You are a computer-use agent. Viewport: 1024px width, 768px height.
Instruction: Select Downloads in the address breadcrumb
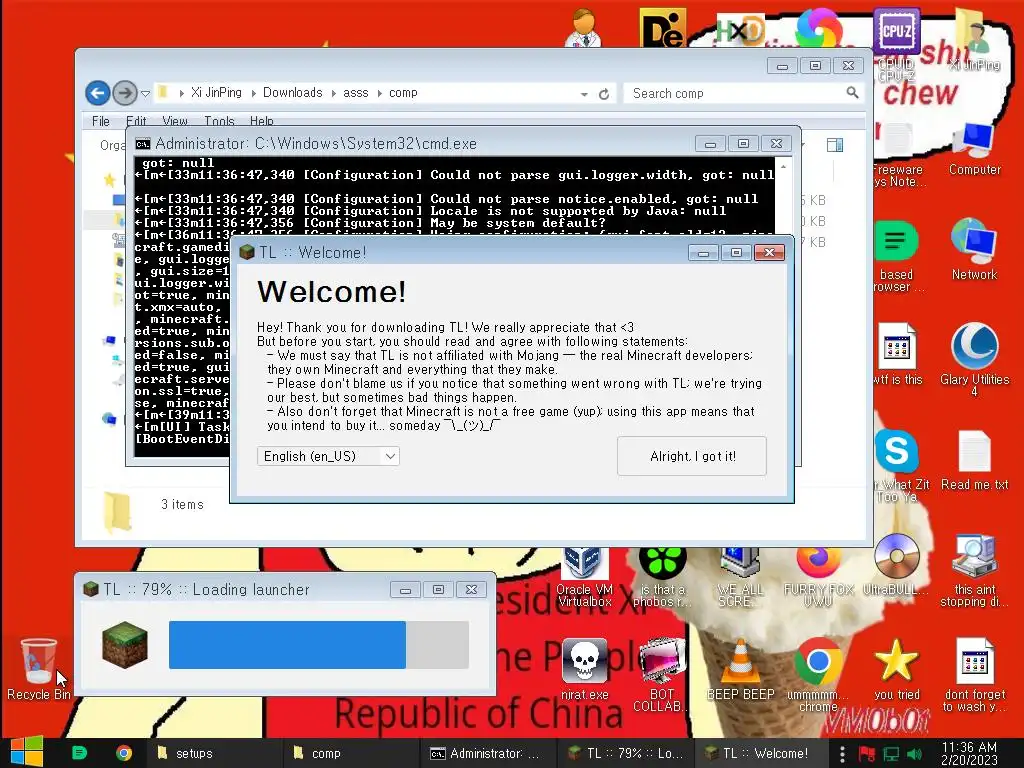tap(293, 93)
